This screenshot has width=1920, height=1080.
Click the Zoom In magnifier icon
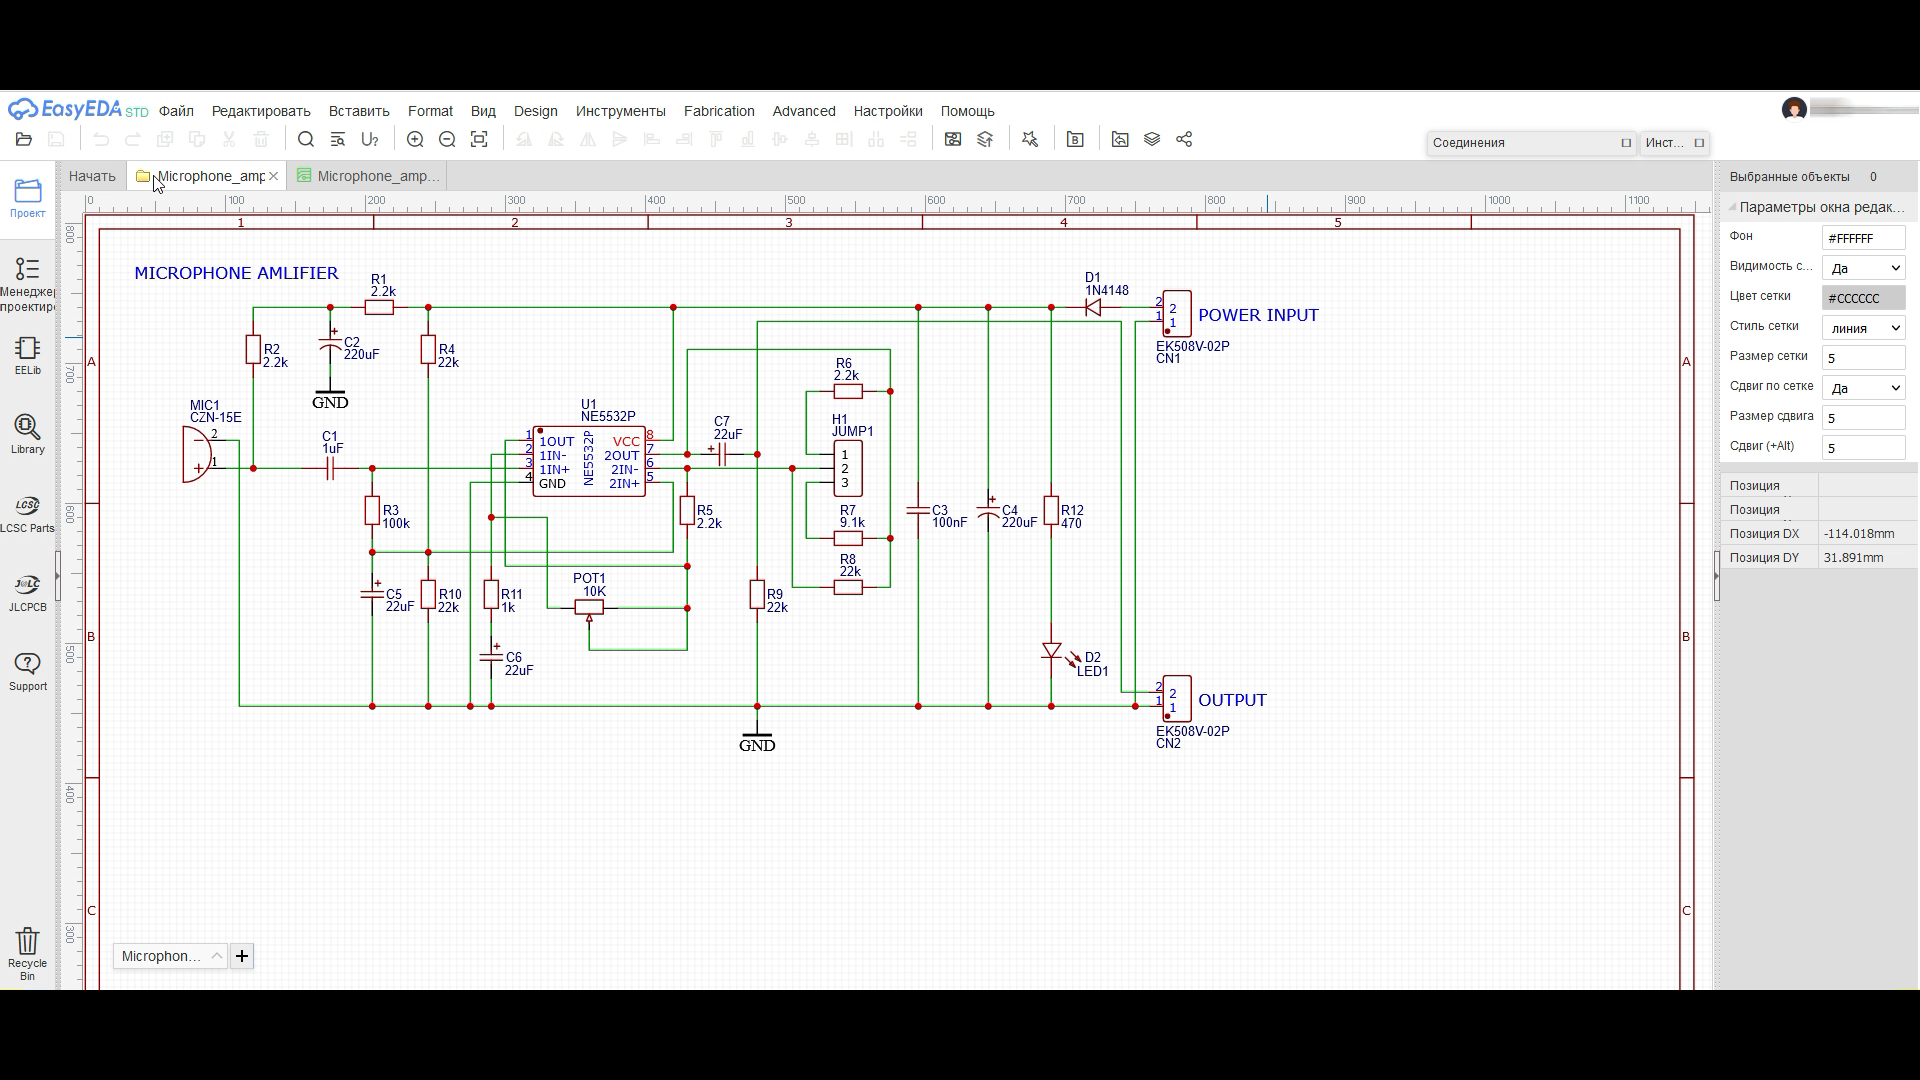[415, 140]
